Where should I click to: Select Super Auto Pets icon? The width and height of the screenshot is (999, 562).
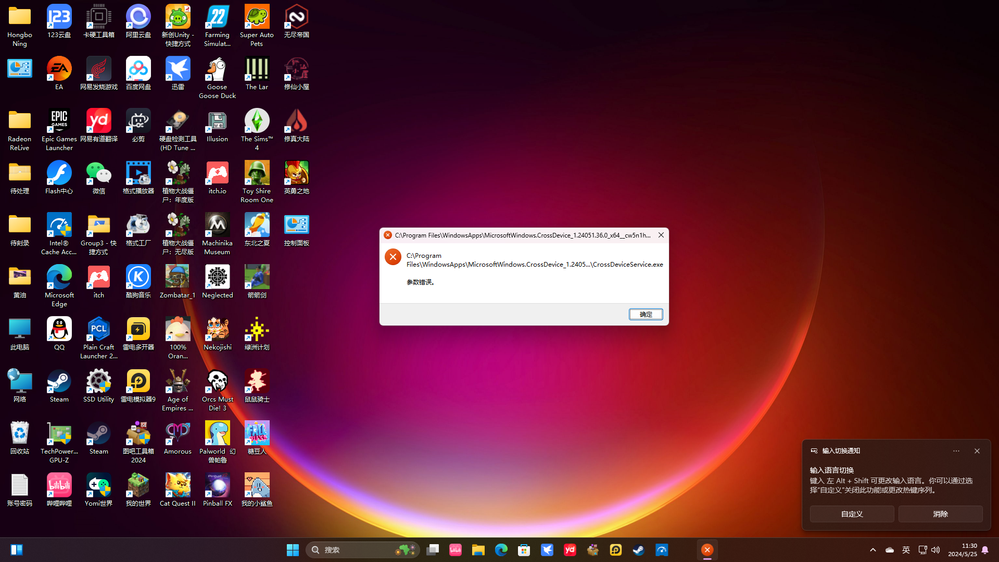[x=257, y=27]
